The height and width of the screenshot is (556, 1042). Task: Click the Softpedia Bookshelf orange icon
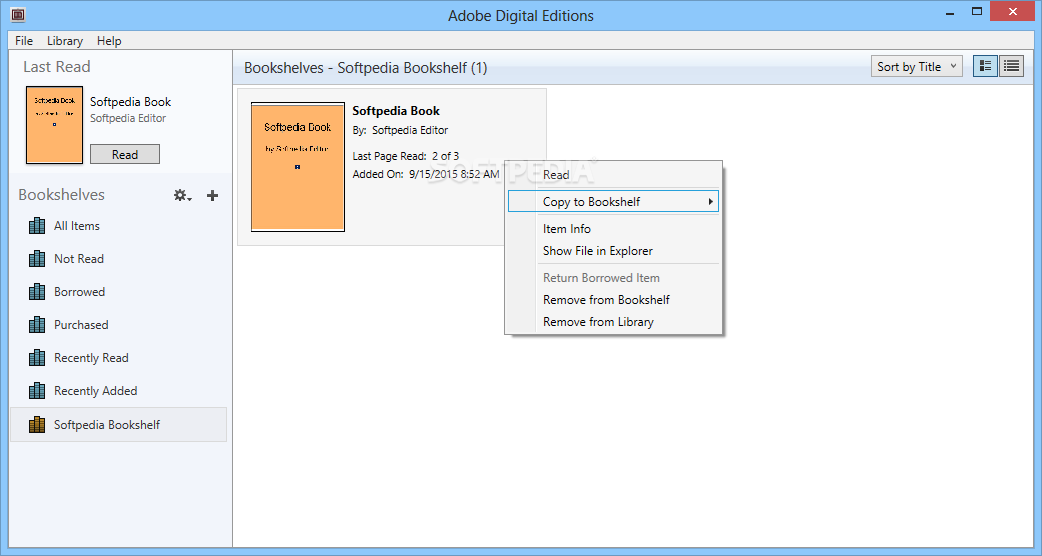pyautogui.click(x=37, y=424)
